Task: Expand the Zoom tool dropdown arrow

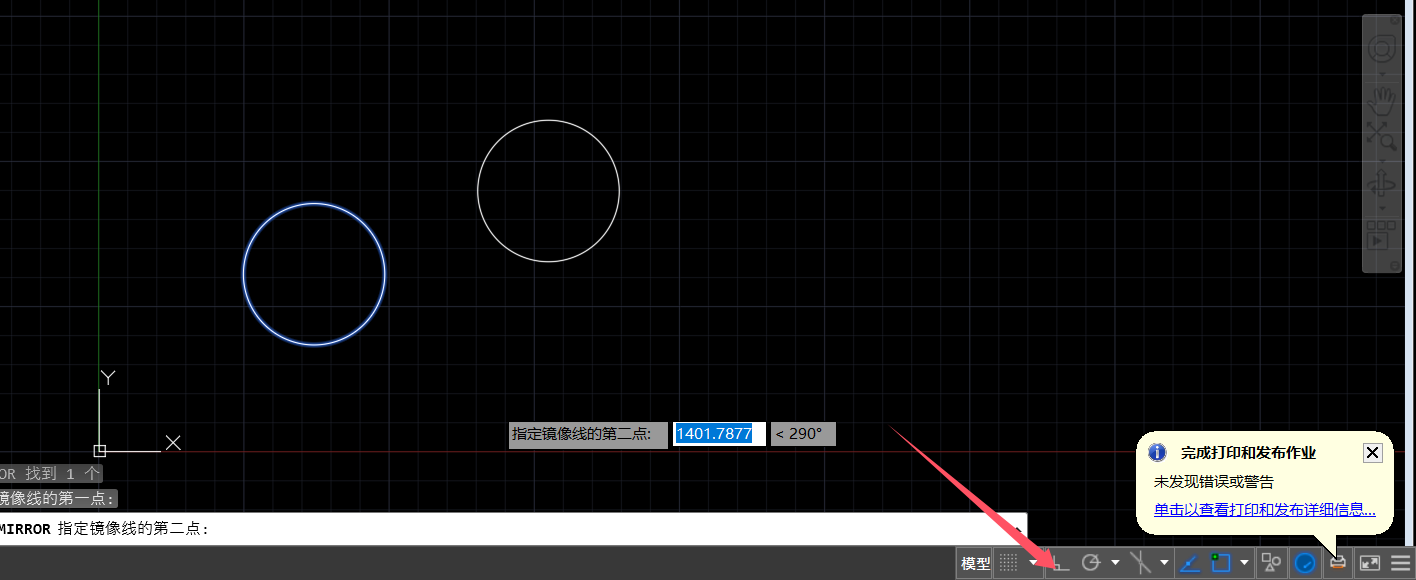Action: pyautogui.click(x=1382, y=159)
